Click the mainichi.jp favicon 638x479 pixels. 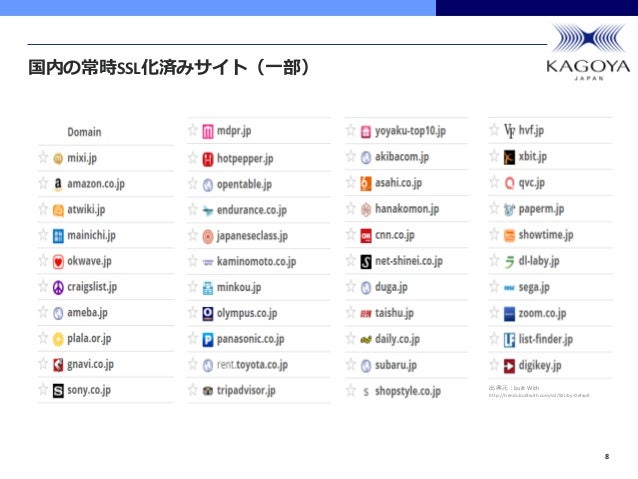coord(58,236)
